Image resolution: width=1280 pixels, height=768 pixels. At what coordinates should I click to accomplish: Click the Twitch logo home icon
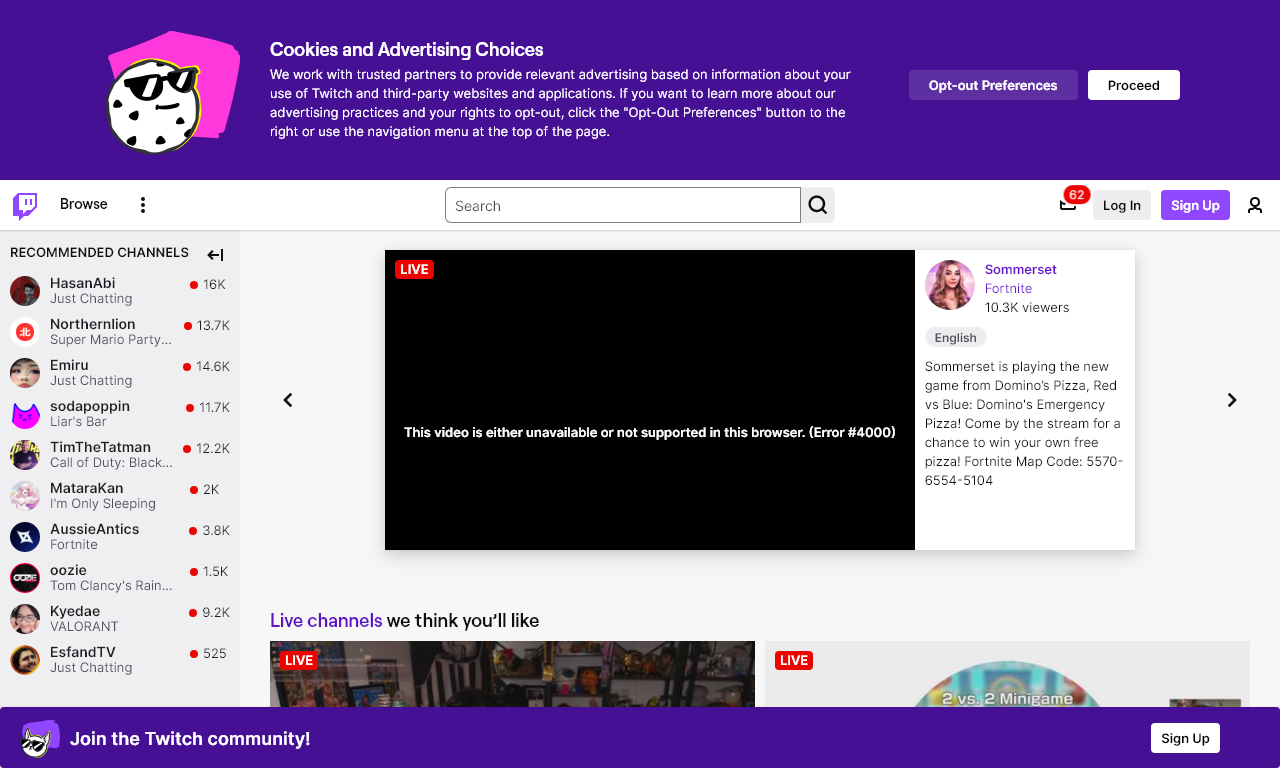(x=25, y=205)
